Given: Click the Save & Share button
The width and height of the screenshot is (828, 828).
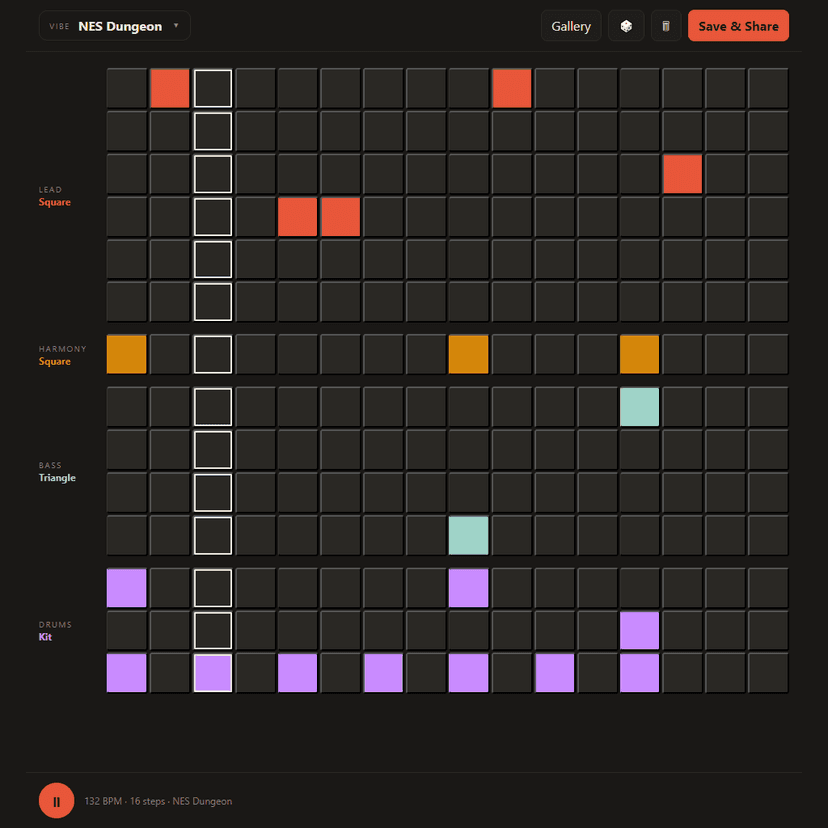Looking at the screenshot, I should (x=738, y=26).
